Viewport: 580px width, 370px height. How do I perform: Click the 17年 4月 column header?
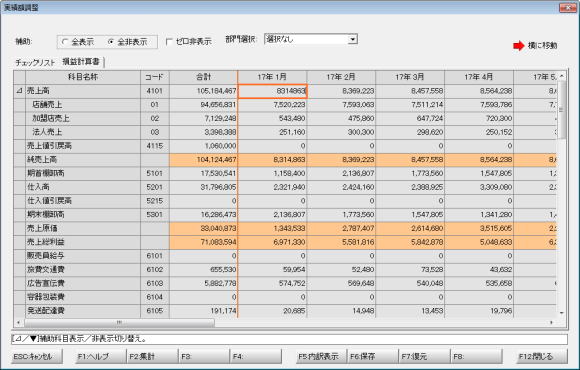click(479, 77)
